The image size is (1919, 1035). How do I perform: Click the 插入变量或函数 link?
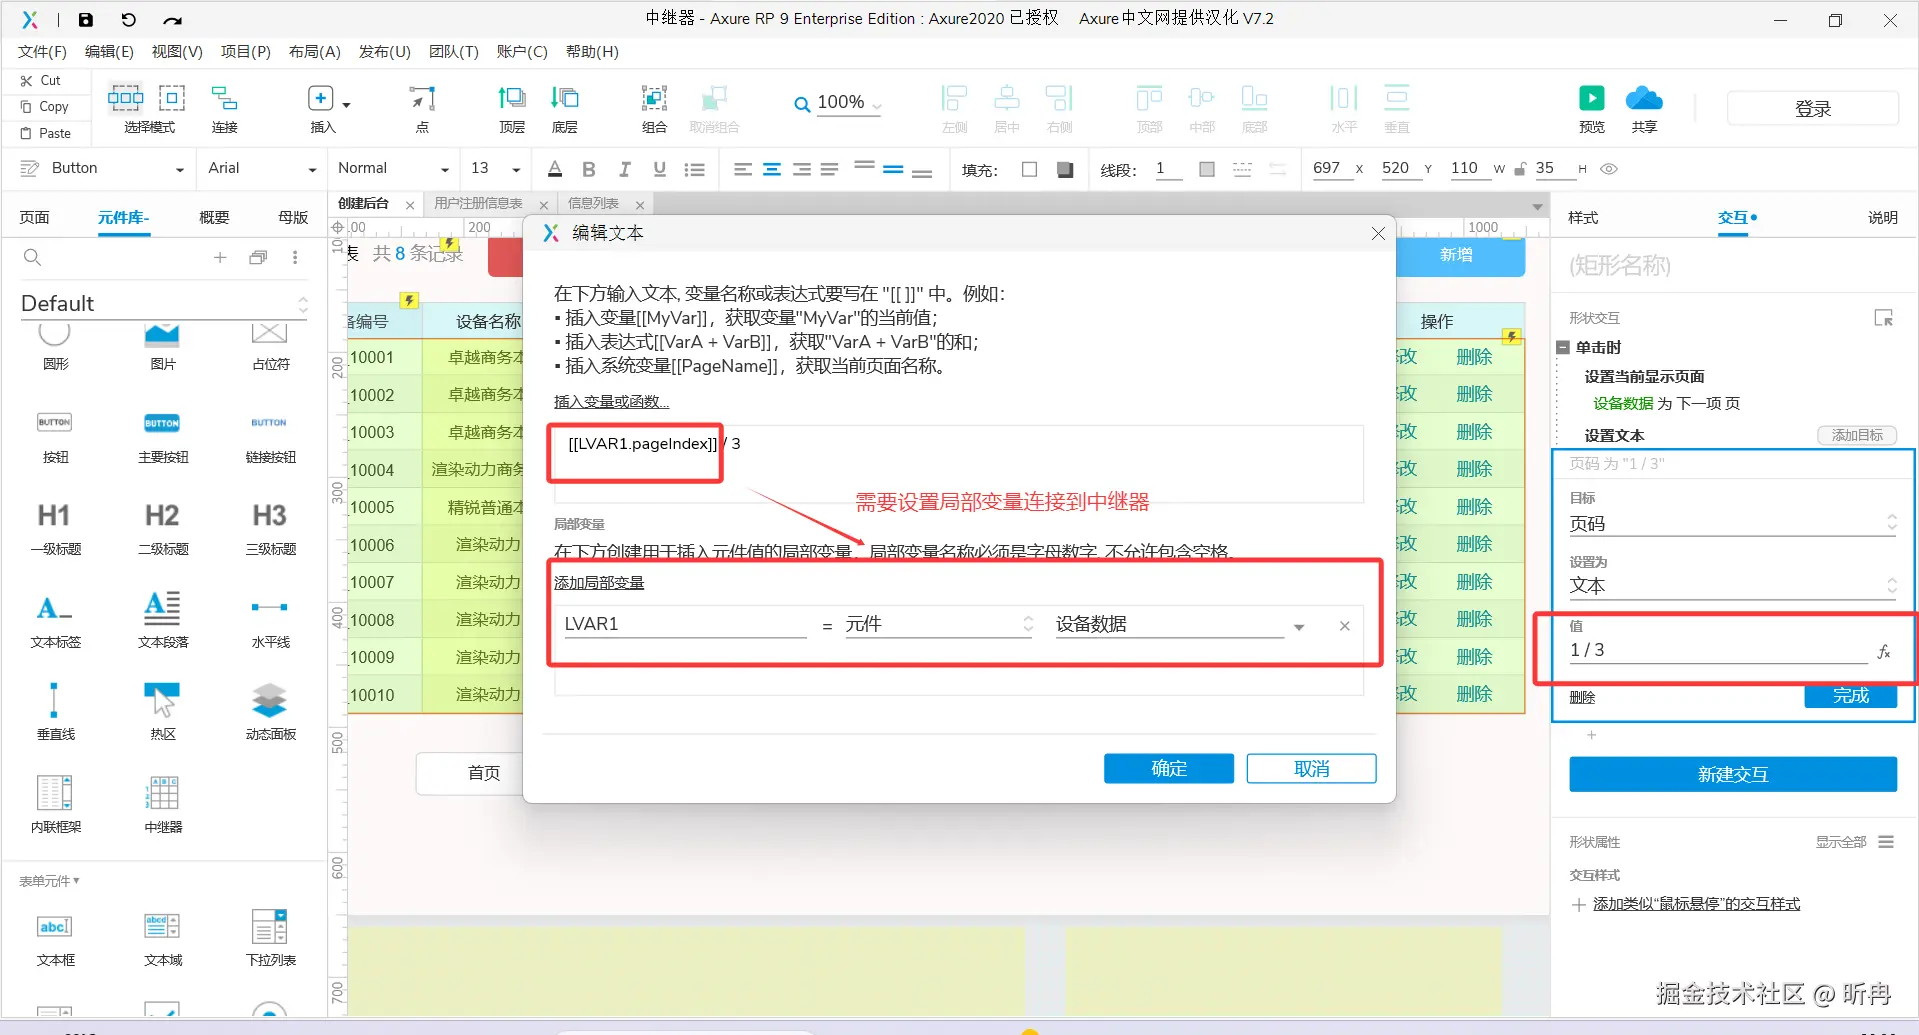[x=611, y=402]
